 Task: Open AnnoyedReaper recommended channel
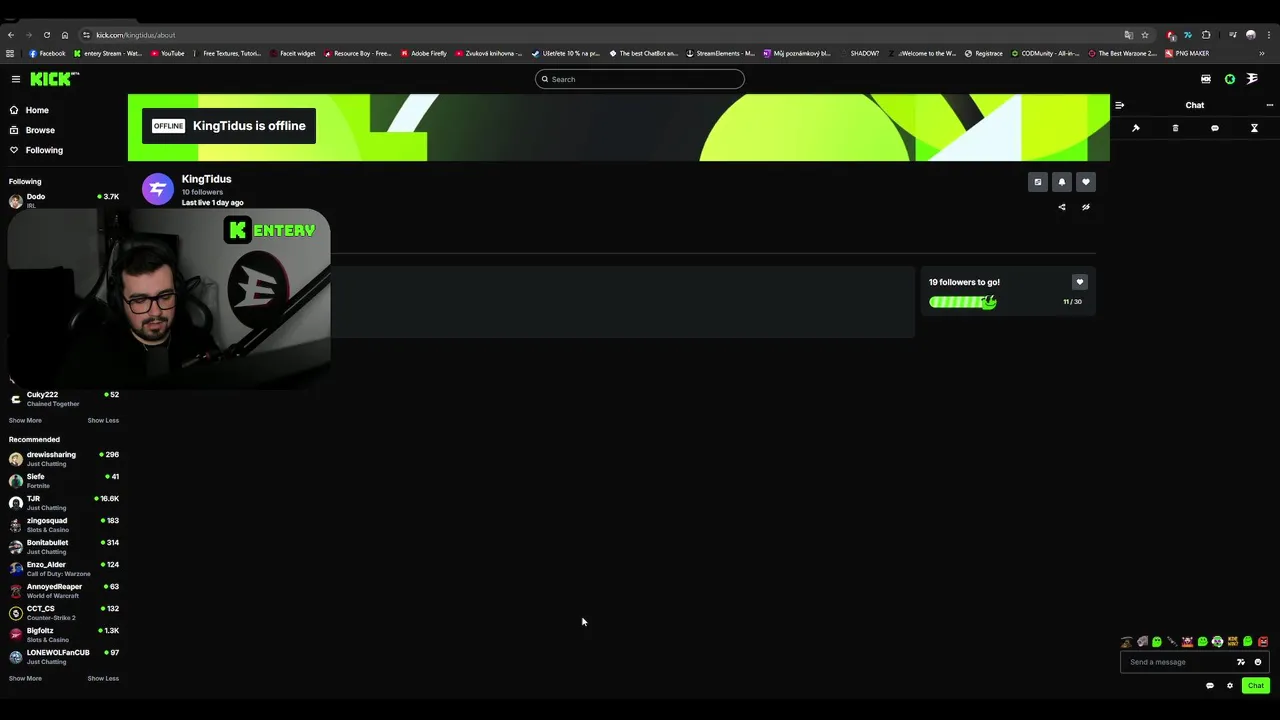click(x=64, y=590)
